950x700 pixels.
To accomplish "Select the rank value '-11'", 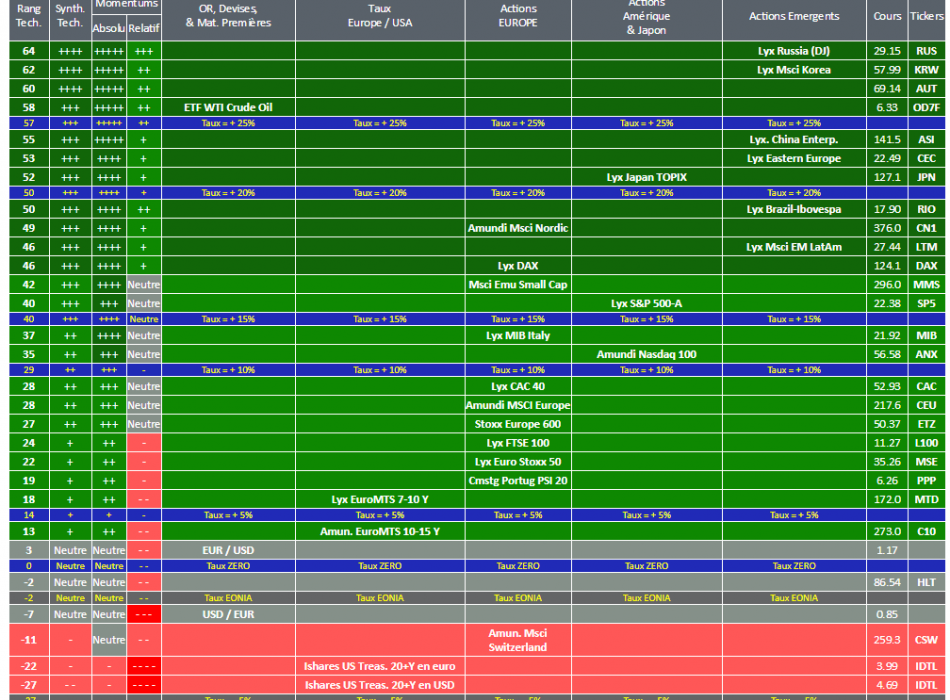I will click(x=29, y=640).
